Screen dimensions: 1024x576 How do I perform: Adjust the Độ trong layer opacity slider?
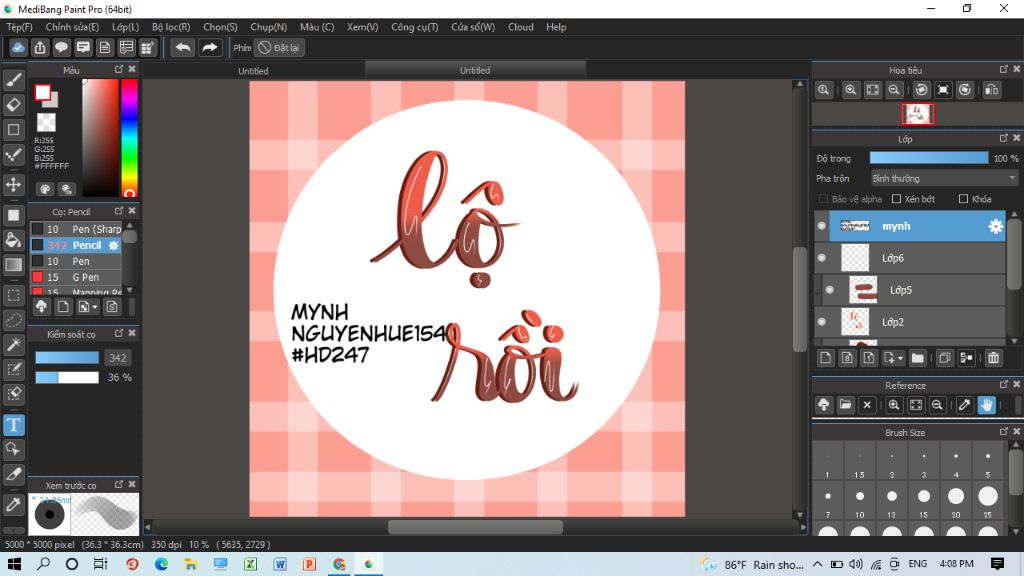pyautogui.click(x=929, y=158)
